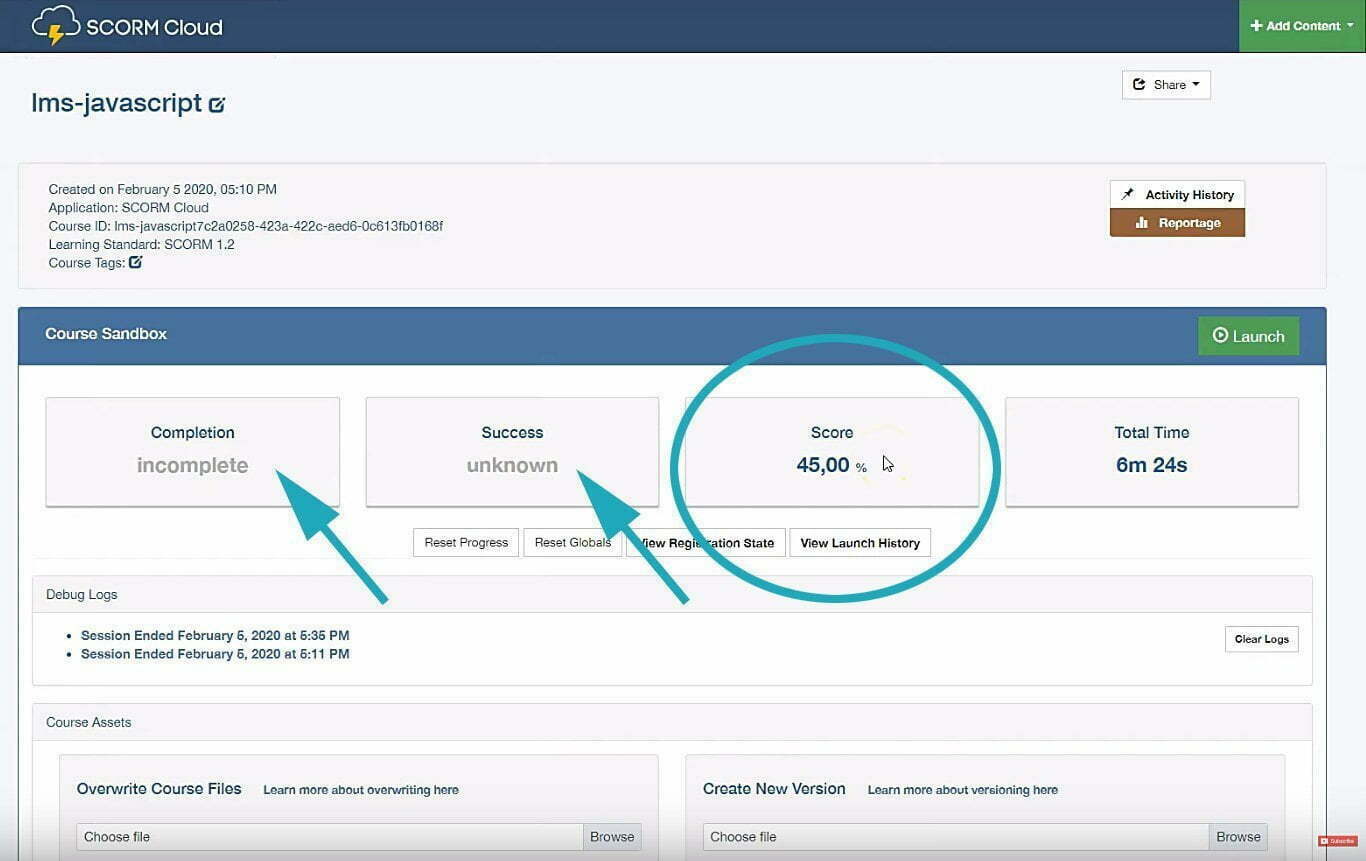Click the Learning Standard: SCORM 1.2 text
This screenshot has height=861, width=1366.
pos(142,244)
